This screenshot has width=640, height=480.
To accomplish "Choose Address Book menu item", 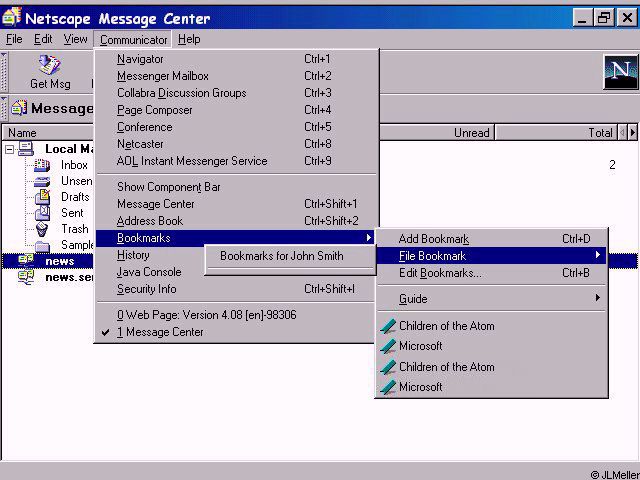I will [236, 221].
